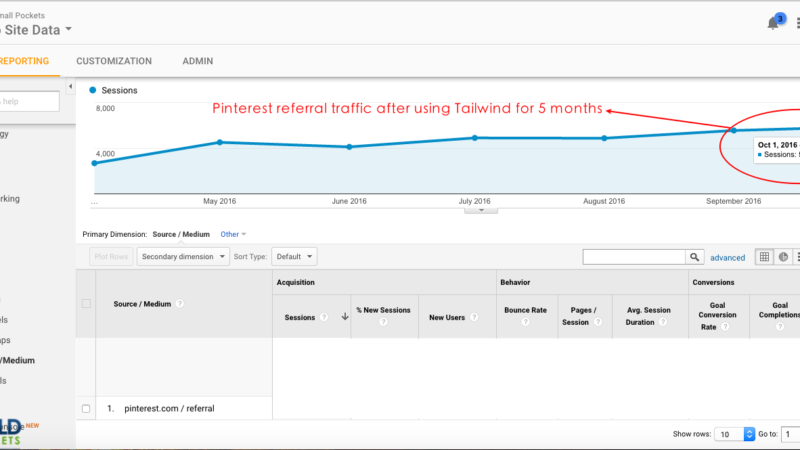Open the Other primary dimension link

coord(233,234)
